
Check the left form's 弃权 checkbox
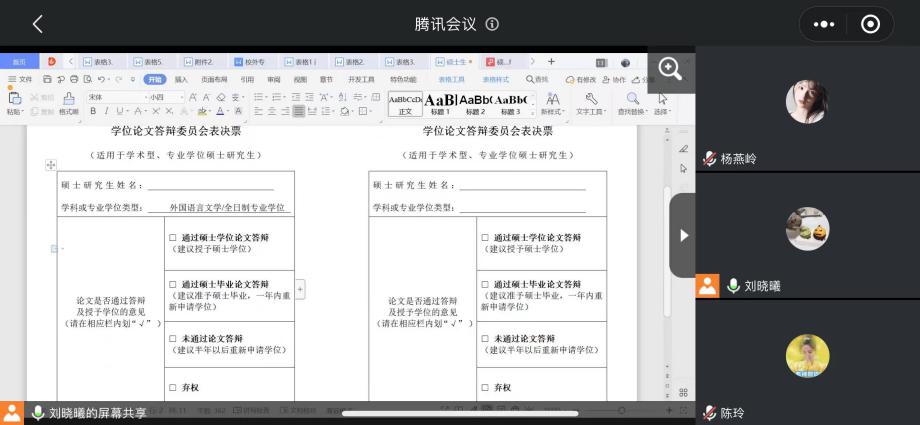[x=172, y=387]
